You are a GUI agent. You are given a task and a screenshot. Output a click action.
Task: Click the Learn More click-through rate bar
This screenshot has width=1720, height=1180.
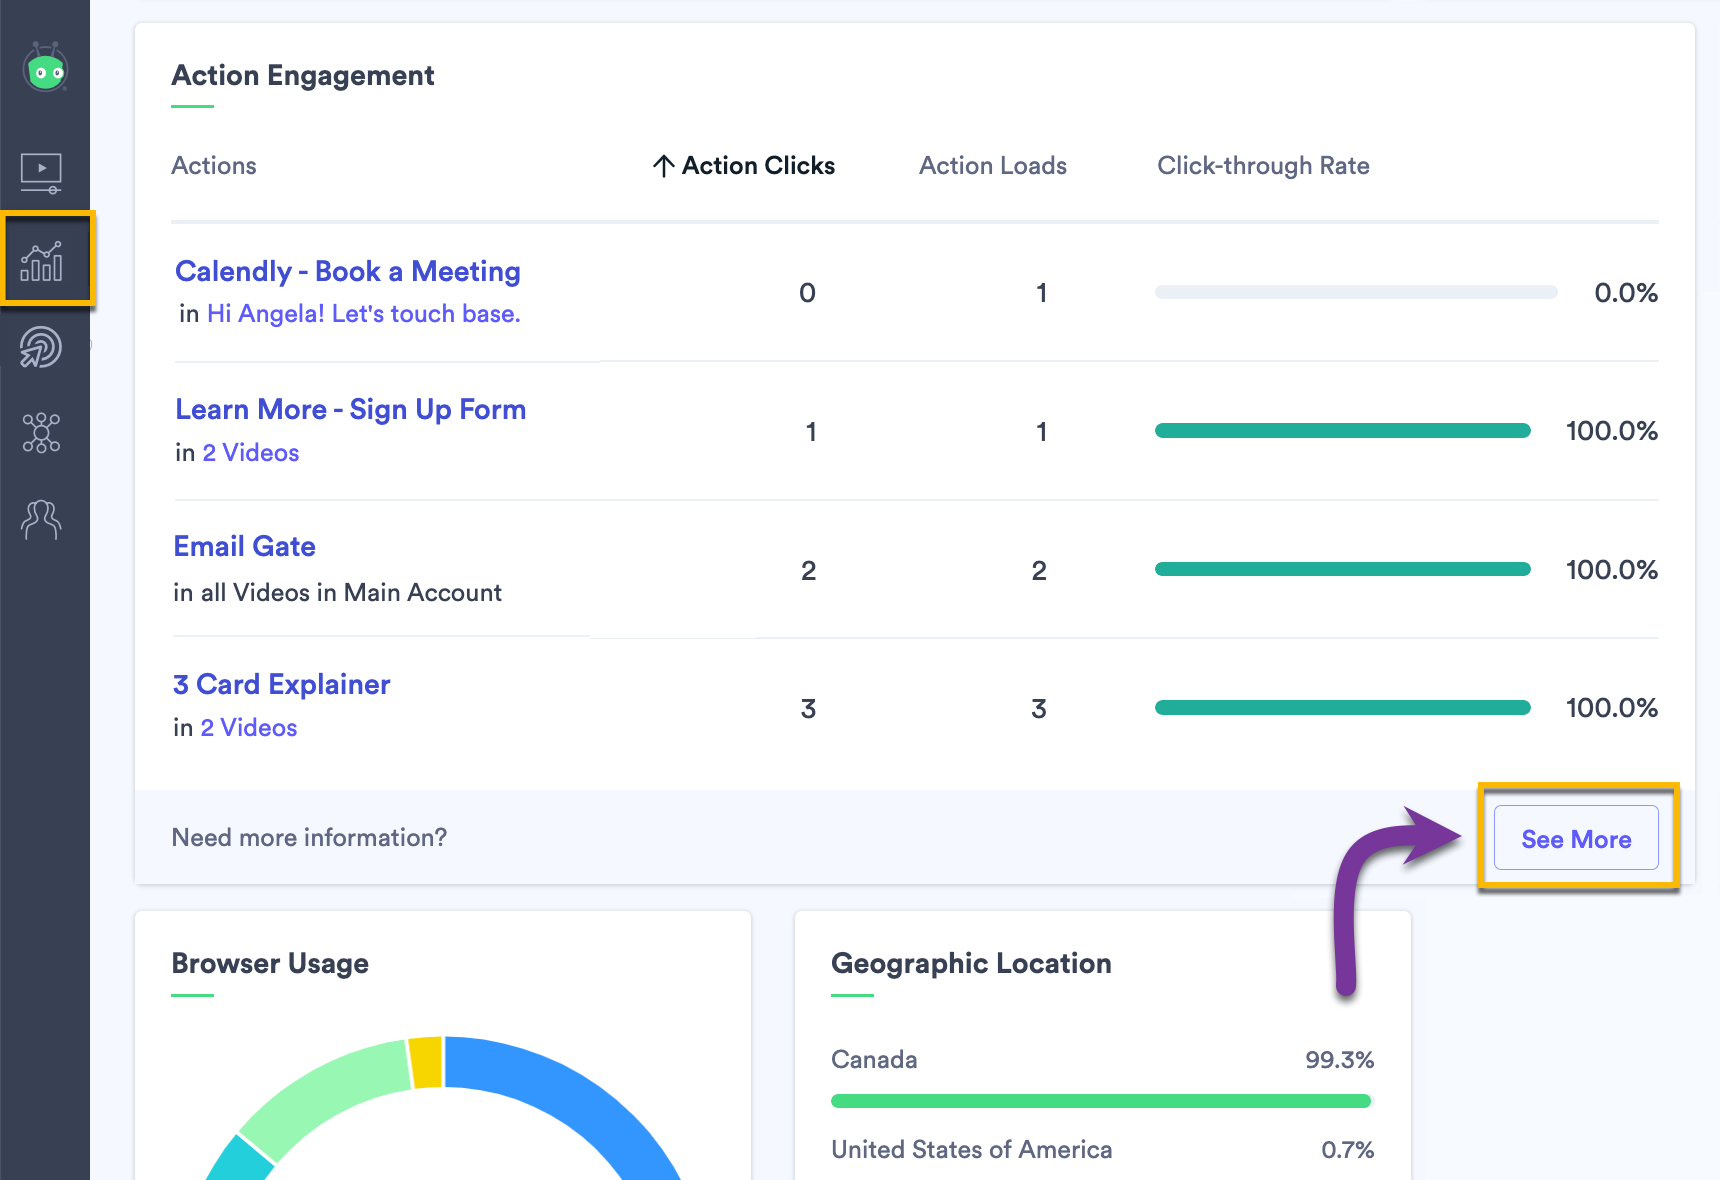(x=1343, y=431)
